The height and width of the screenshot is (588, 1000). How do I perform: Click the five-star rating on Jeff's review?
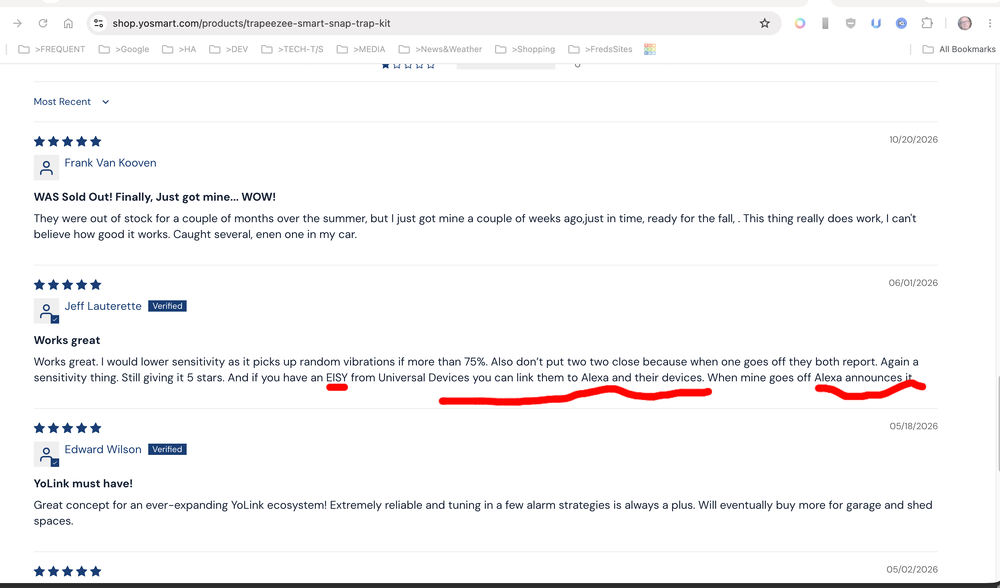pyautogui.click(x=68, y=285)
